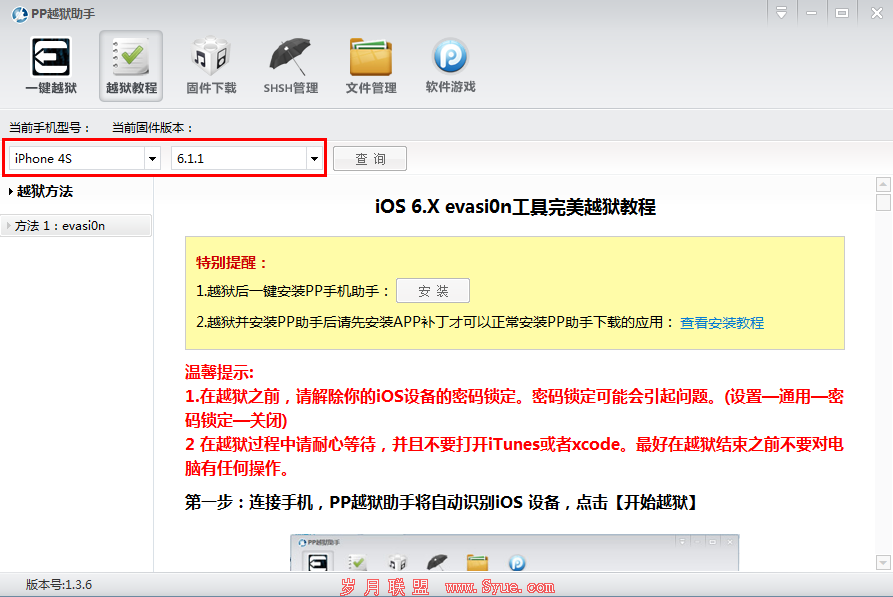Minimize the PP越狱助手 window

(x=812, y=13)
